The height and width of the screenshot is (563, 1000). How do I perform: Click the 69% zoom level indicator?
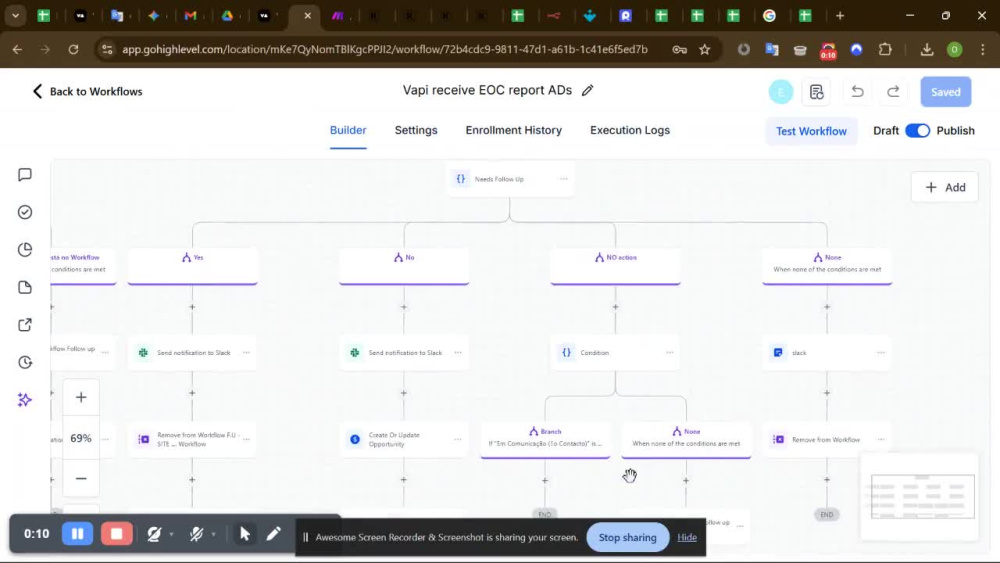(x=81, y=438)
